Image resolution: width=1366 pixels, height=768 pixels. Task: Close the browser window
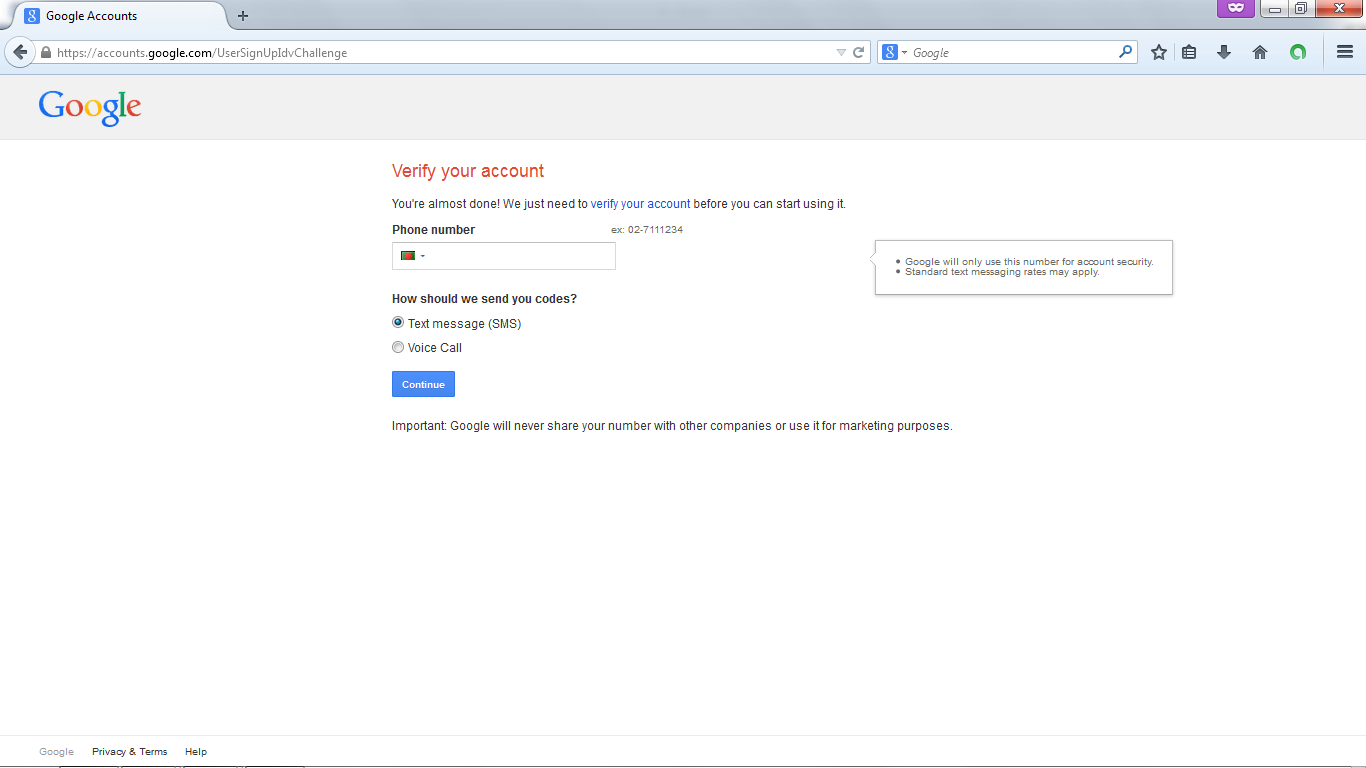coord(1339,9)
